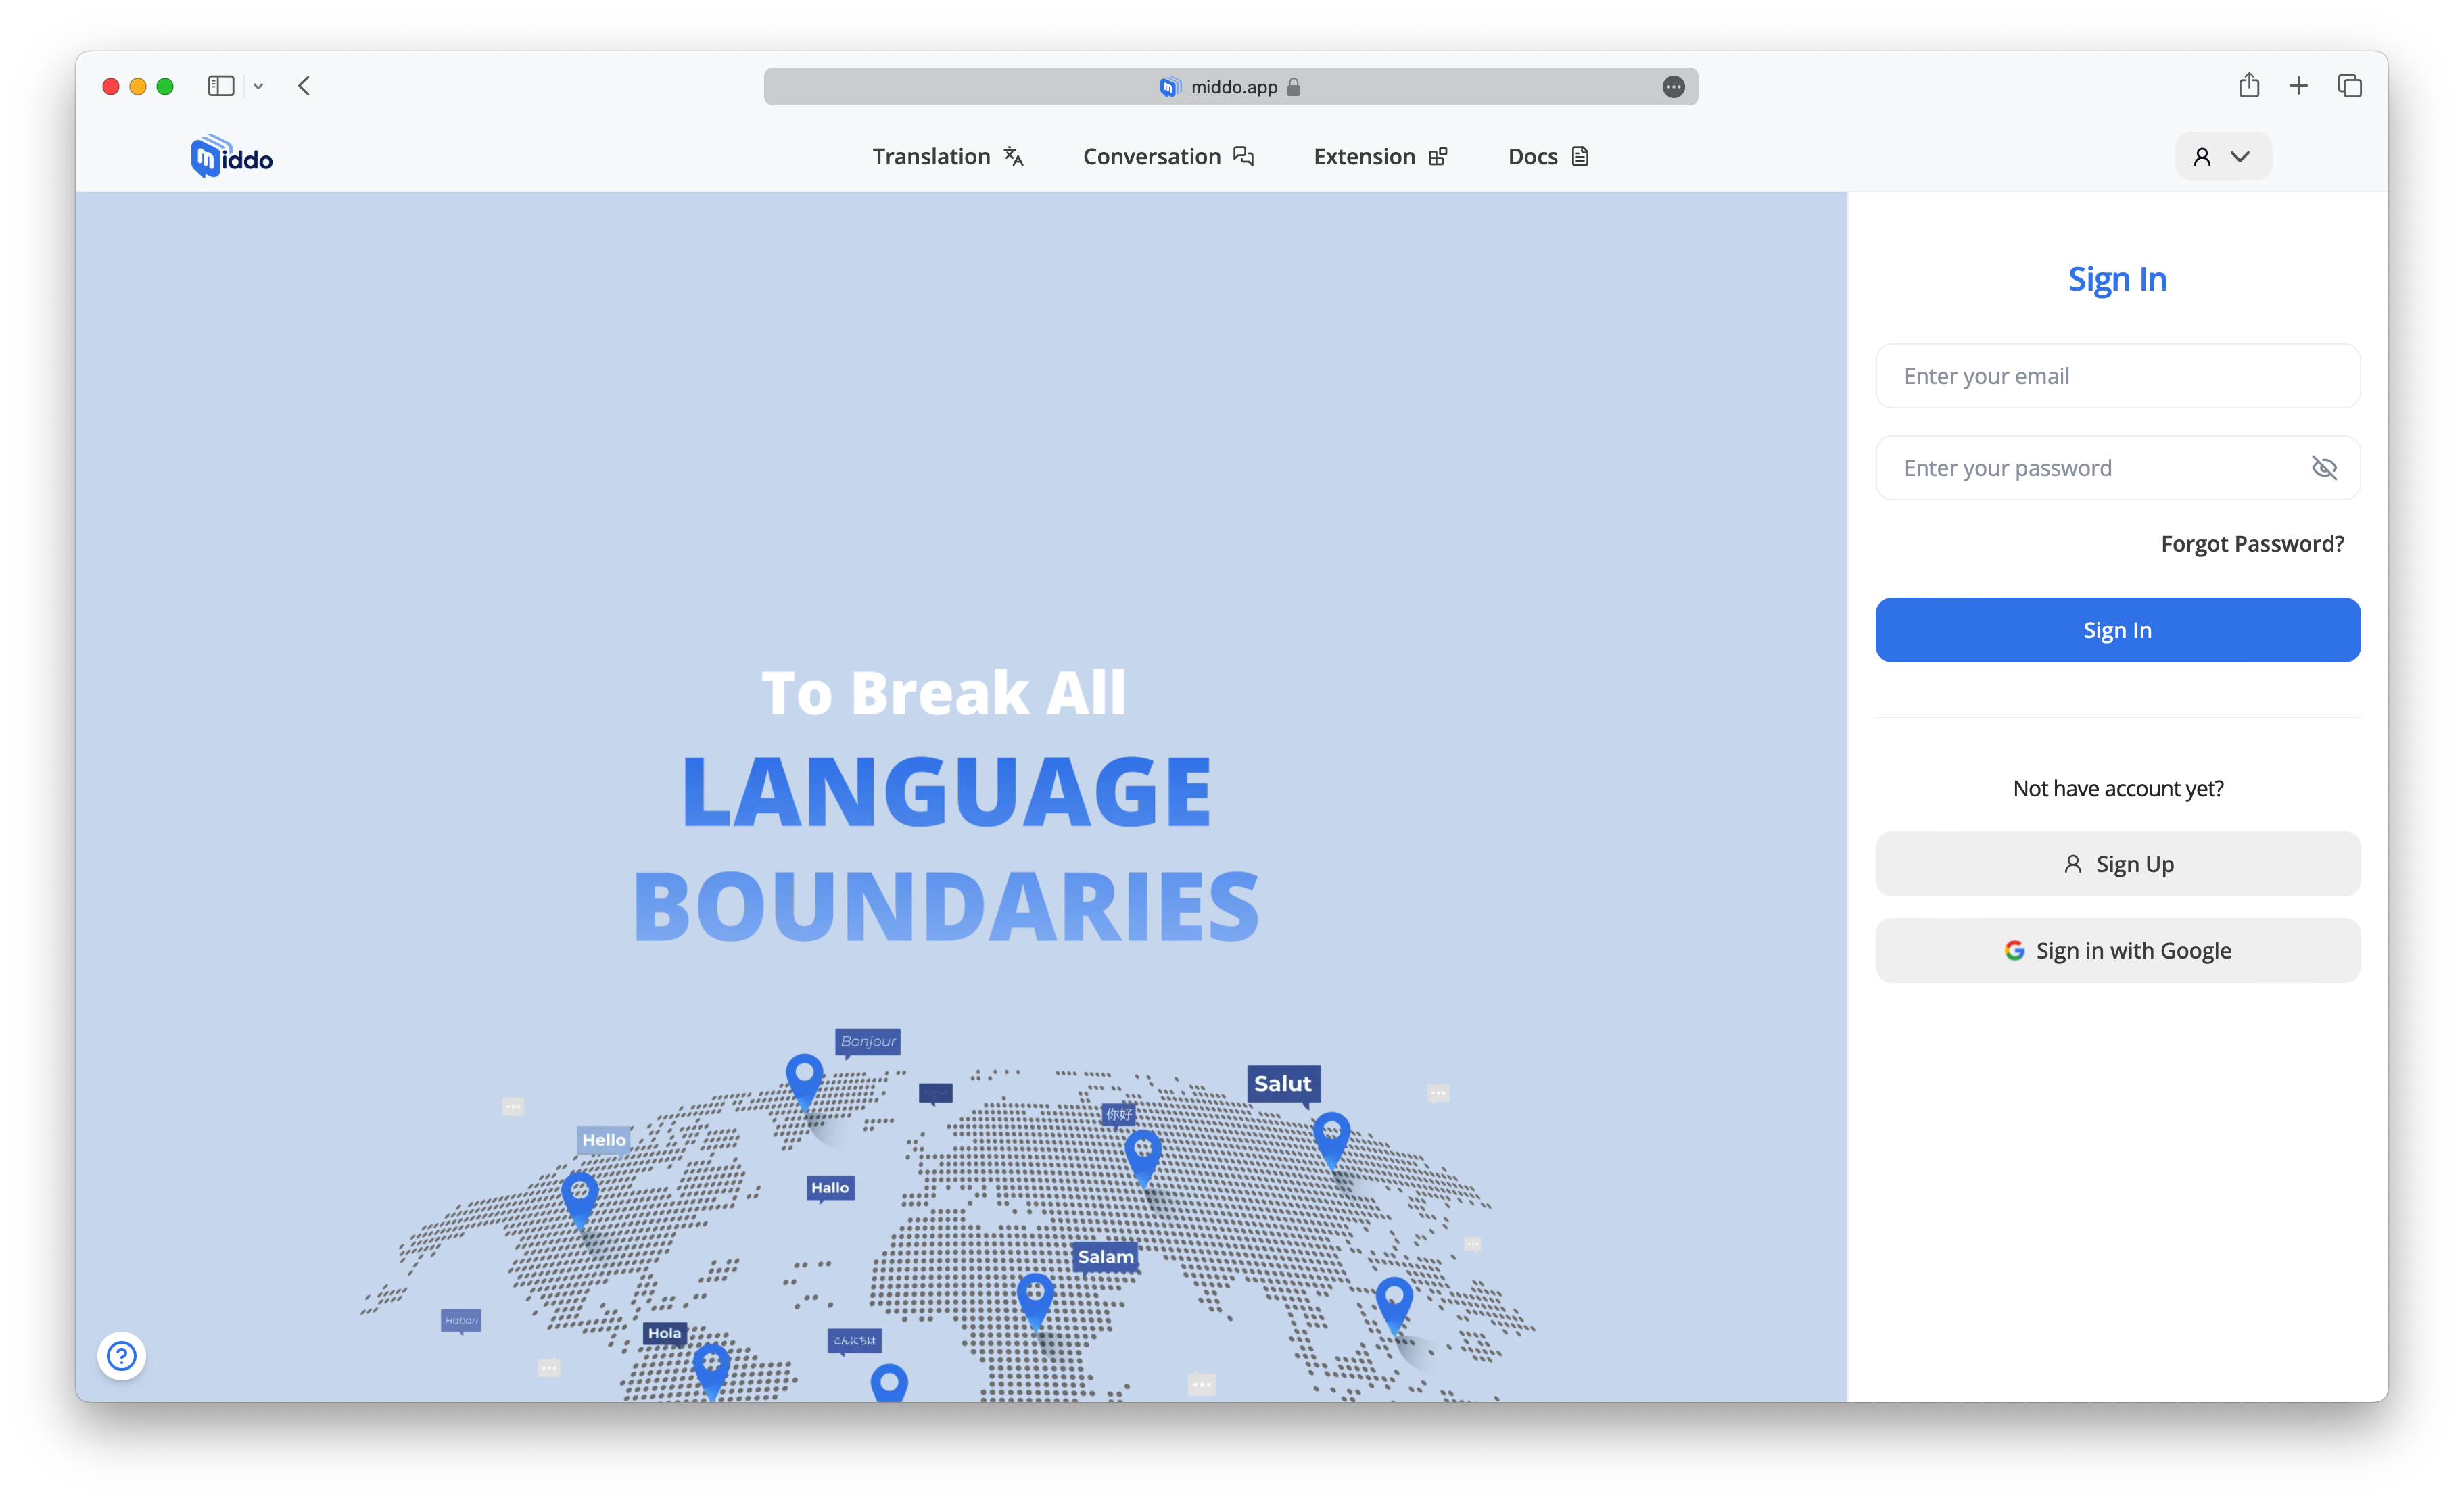This screenshot has width=2464, height=1502.
Task: Click the Middo logo
Action: (231, 157)
